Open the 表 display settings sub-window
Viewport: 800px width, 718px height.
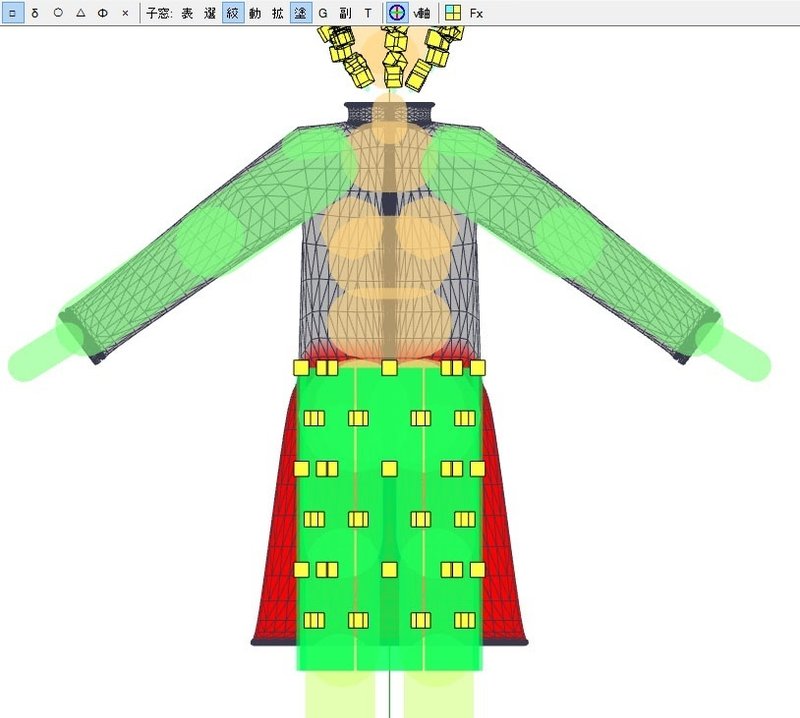(x=187, y=14)
